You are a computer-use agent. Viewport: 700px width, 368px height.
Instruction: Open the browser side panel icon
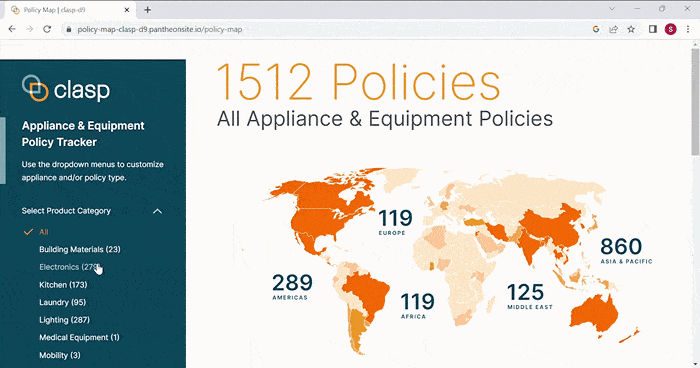click(653, 29)
